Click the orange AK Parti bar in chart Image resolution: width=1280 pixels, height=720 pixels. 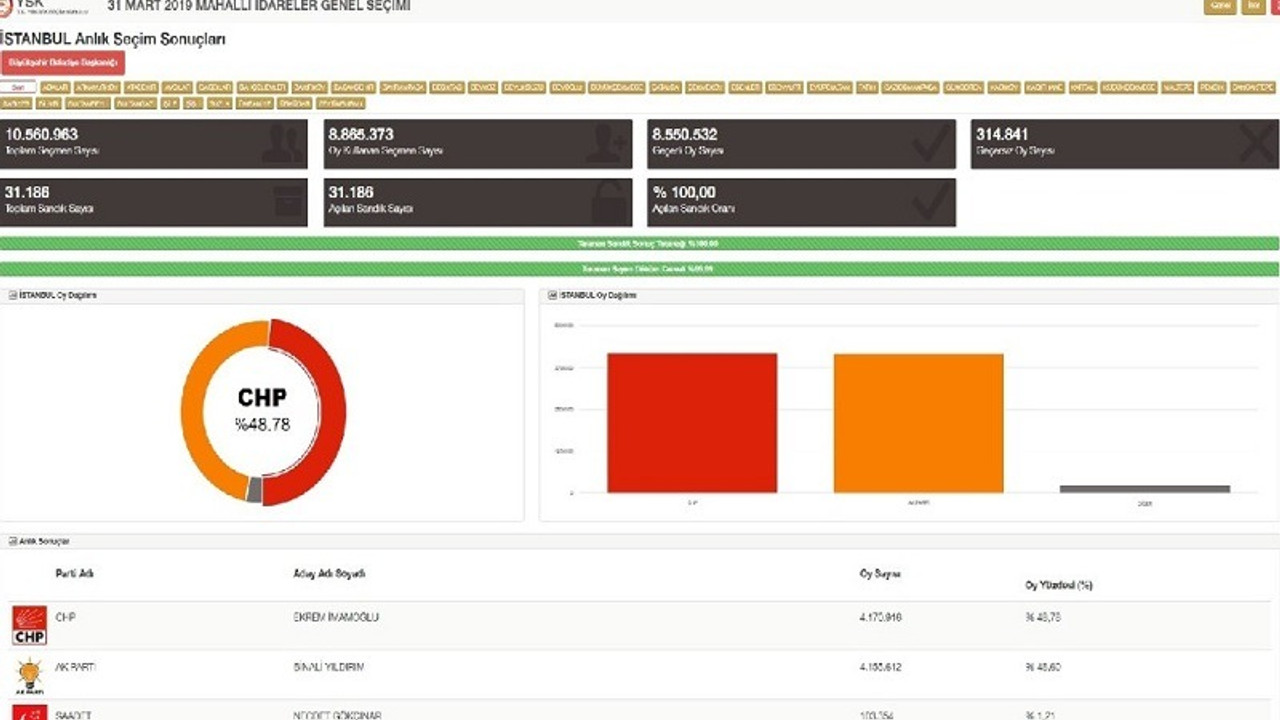918,424
